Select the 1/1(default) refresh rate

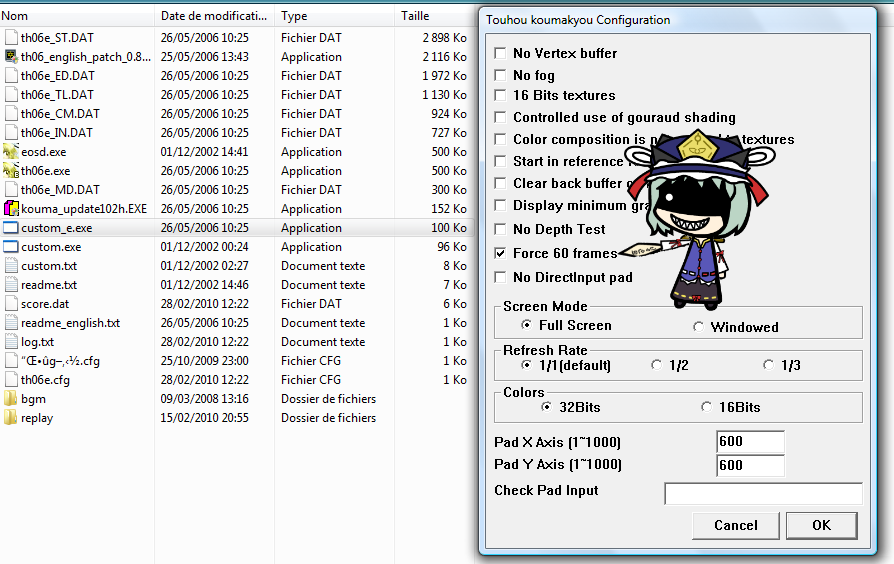[x=526, y=365]
